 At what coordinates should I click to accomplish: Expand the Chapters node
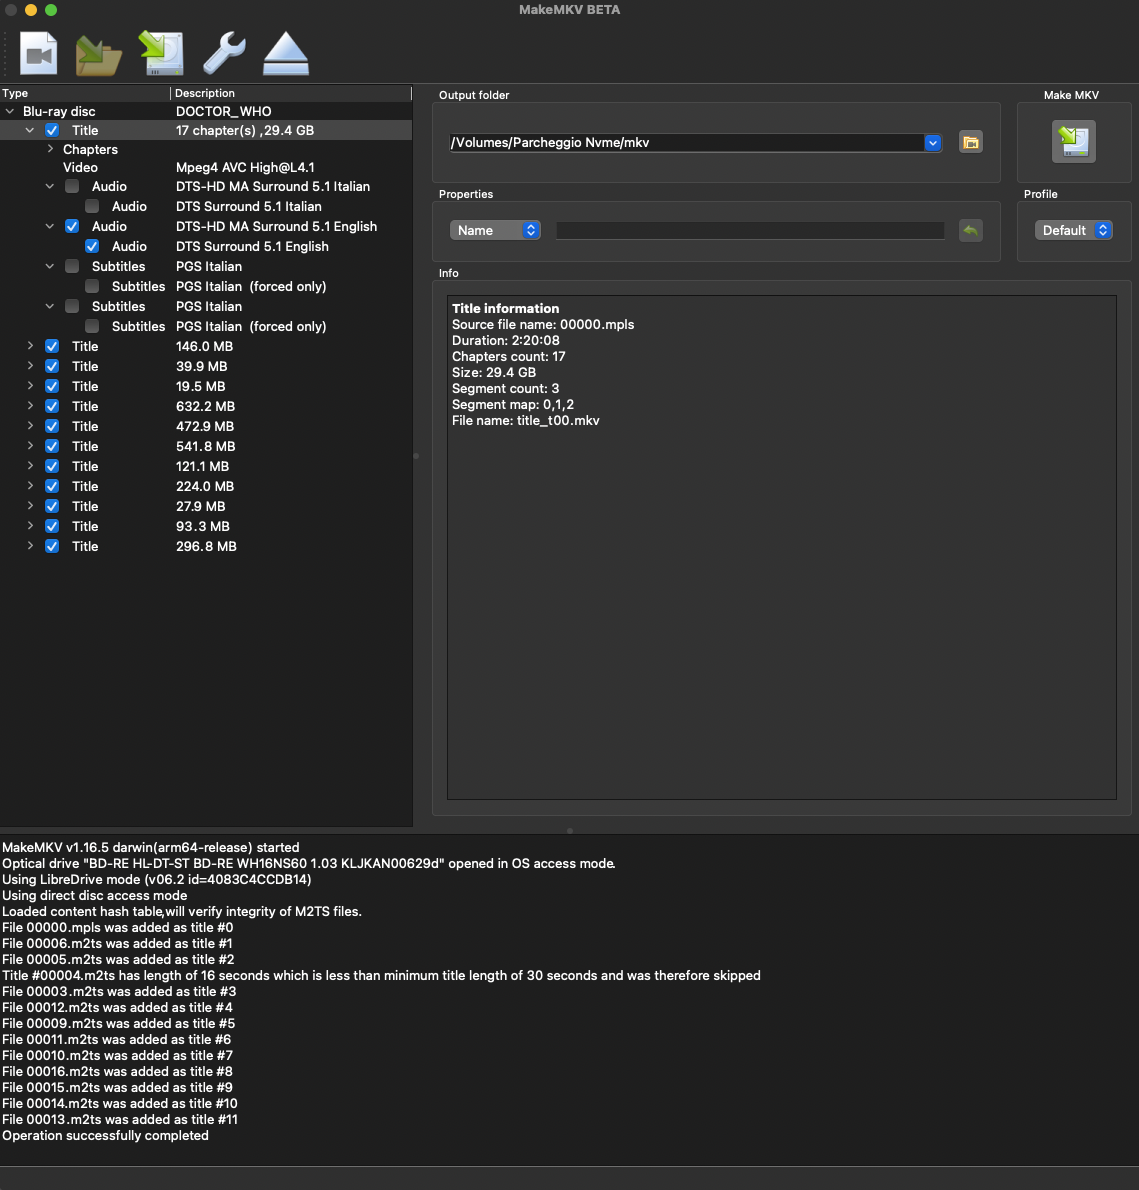click(50, 150)
